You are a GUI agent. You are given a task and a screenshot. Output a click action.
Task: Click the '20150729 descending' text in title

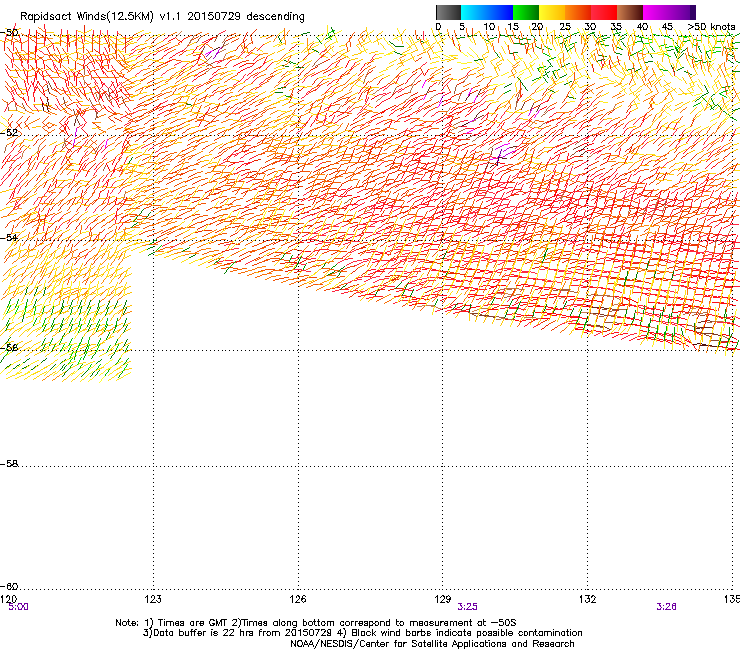coord(245,17)
